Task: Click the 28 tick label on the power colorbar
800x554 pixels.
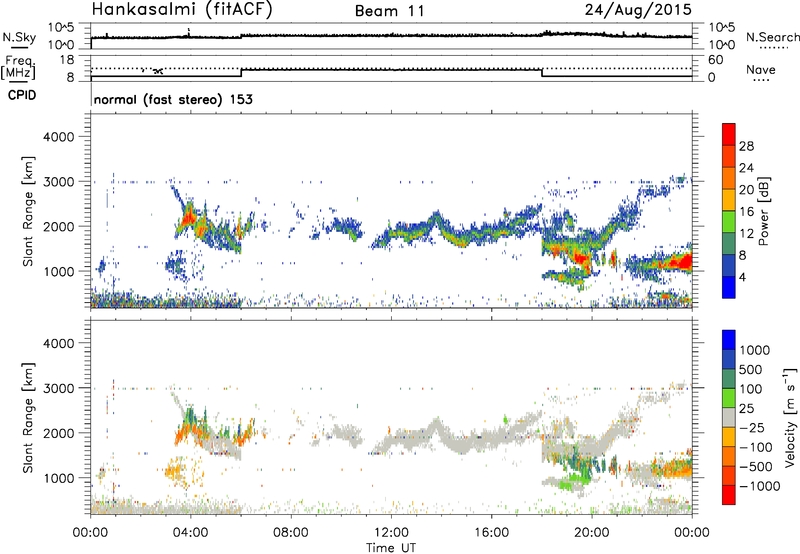Action: pos(746,146)
